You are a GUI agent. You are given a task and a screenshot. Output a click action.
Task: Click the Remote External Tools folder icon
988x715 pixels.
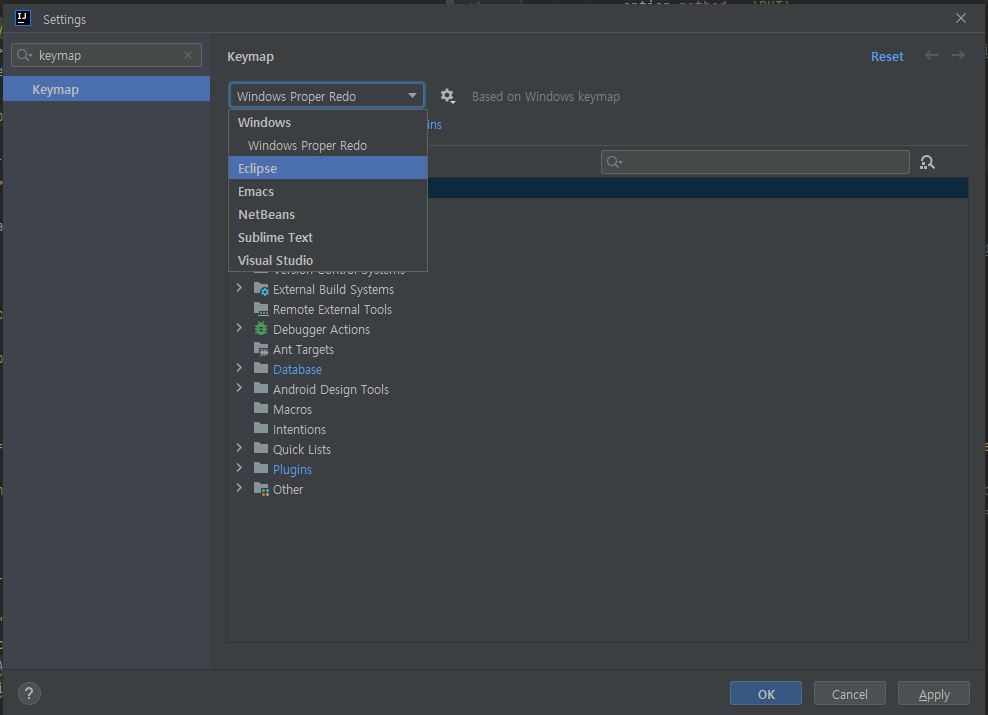pos(261,309)
